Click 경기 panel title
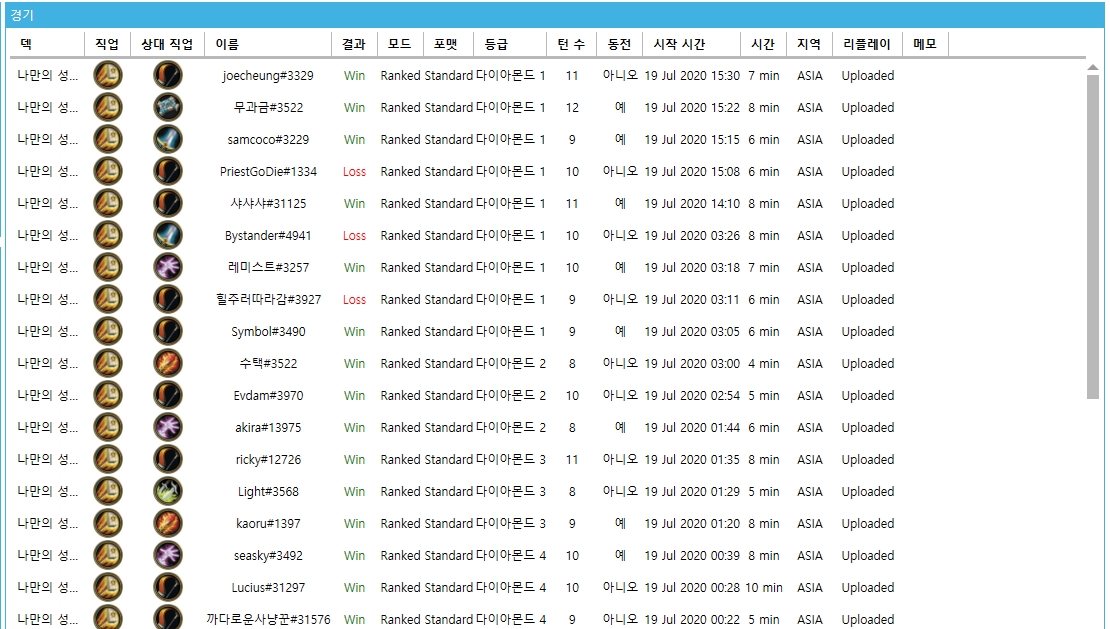 click(21, 15)
